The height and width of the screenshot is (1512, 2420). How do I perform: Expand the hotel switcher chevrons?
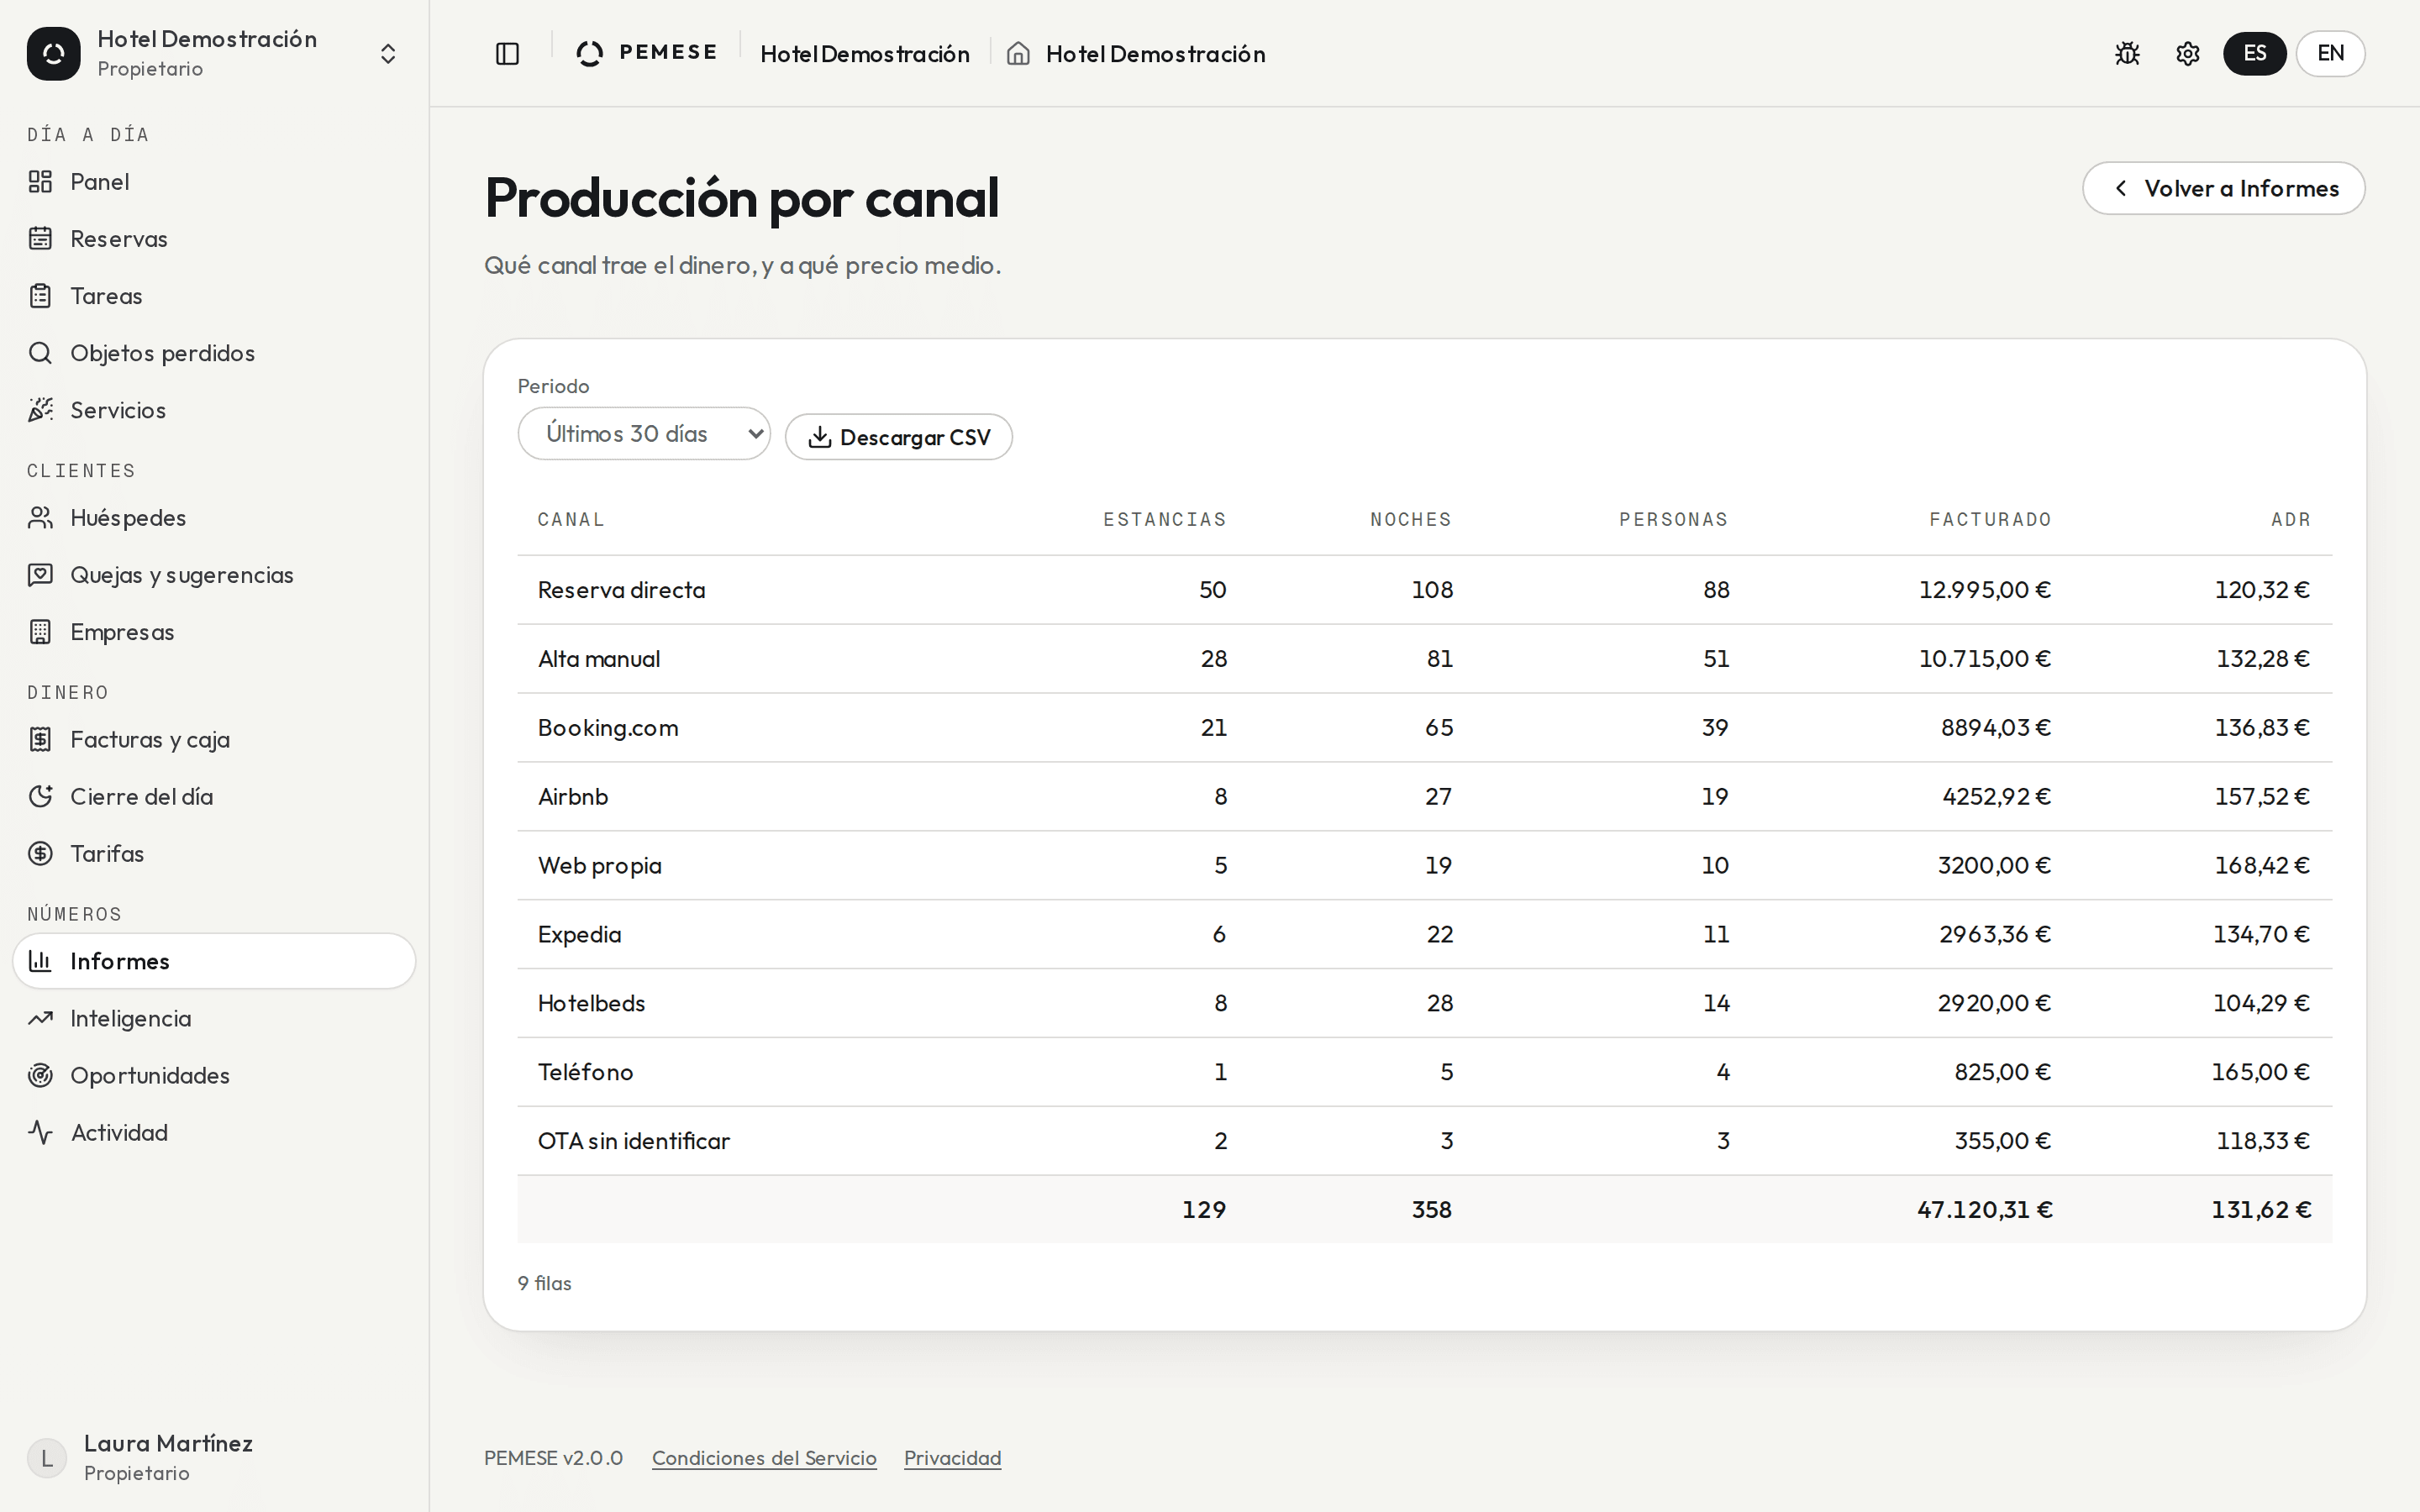tap(388, 54)
